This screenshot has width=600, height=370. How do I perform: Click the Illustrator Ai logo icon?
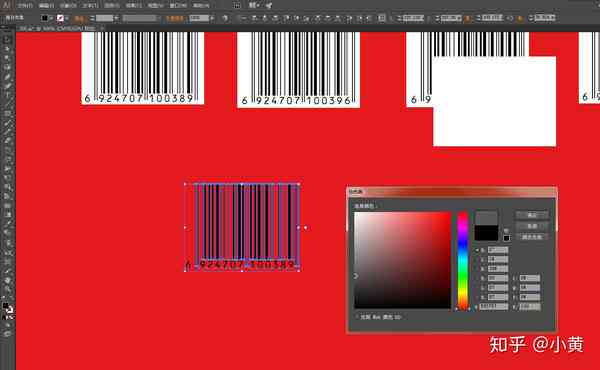click(x=7, y=5)
